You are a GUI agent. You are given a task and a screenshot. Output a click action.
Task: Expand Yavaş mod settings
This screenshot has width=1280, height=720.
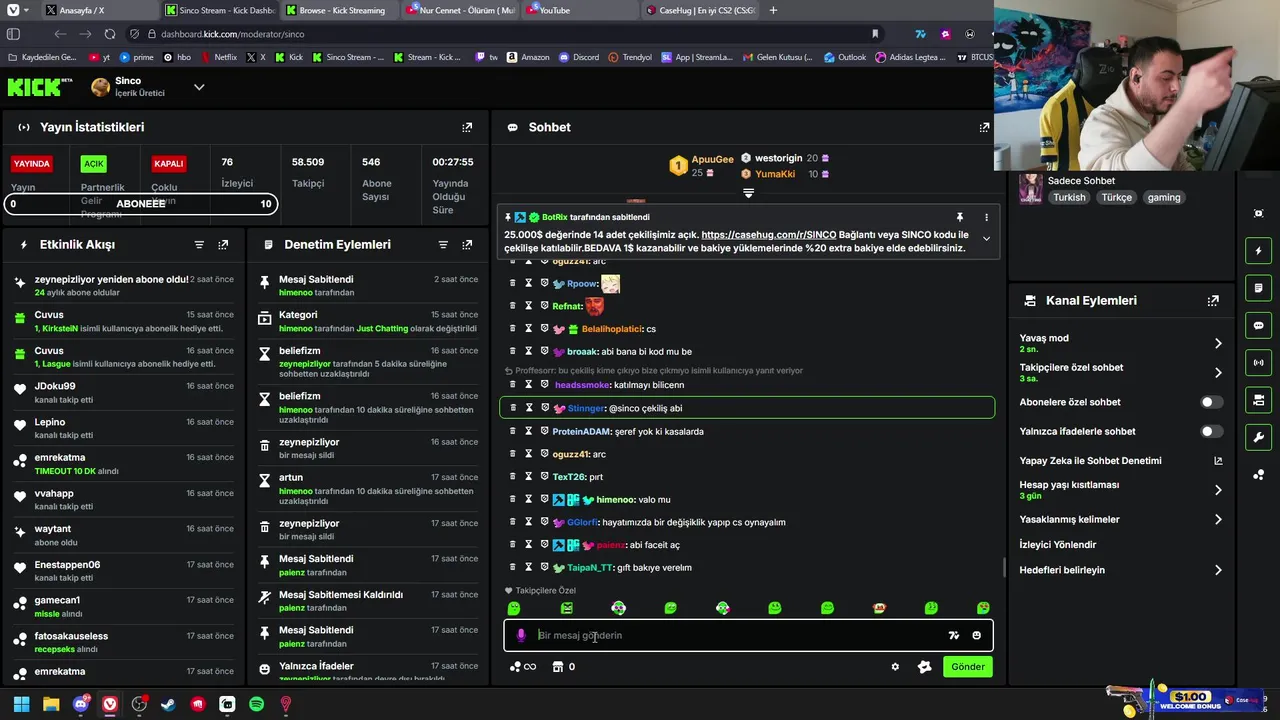point(1218,343)
